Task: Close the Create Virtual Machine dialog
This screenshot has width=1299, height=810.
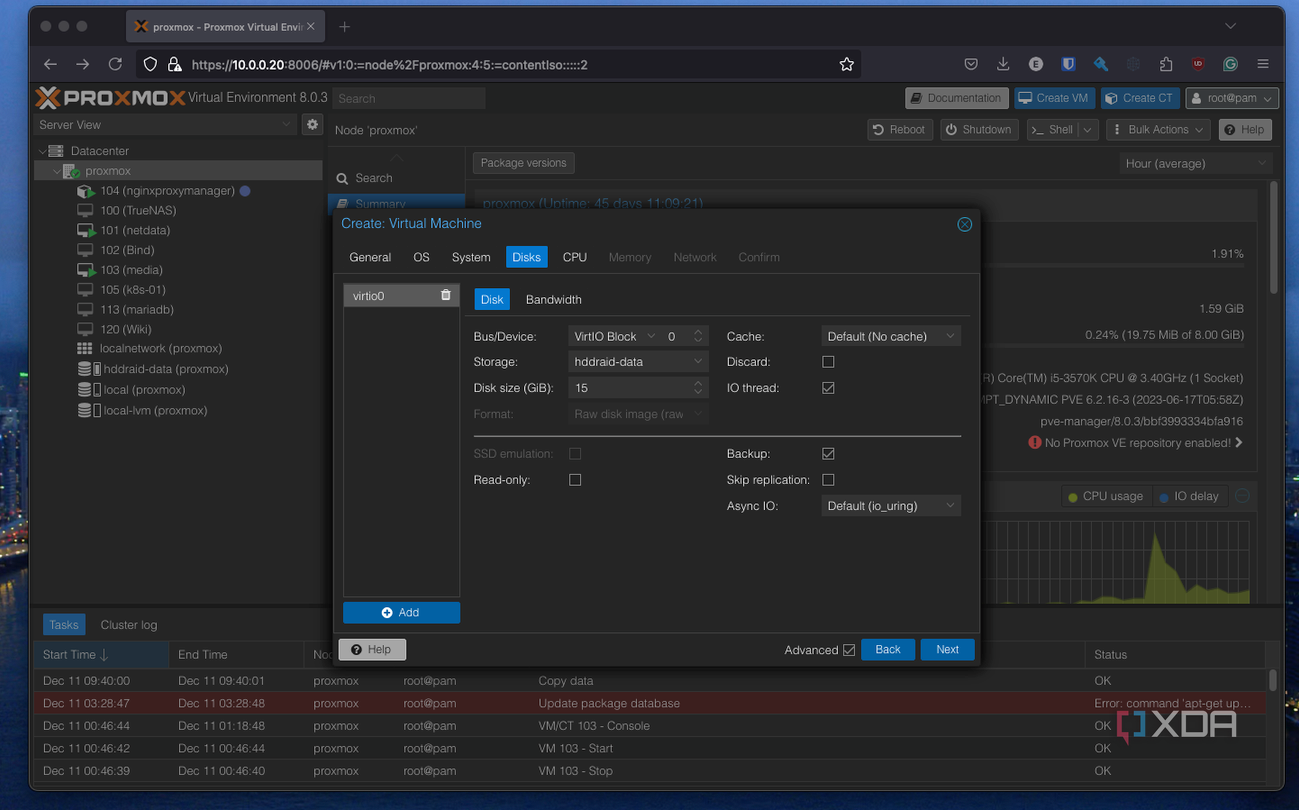Action: (x=964, y=224)
